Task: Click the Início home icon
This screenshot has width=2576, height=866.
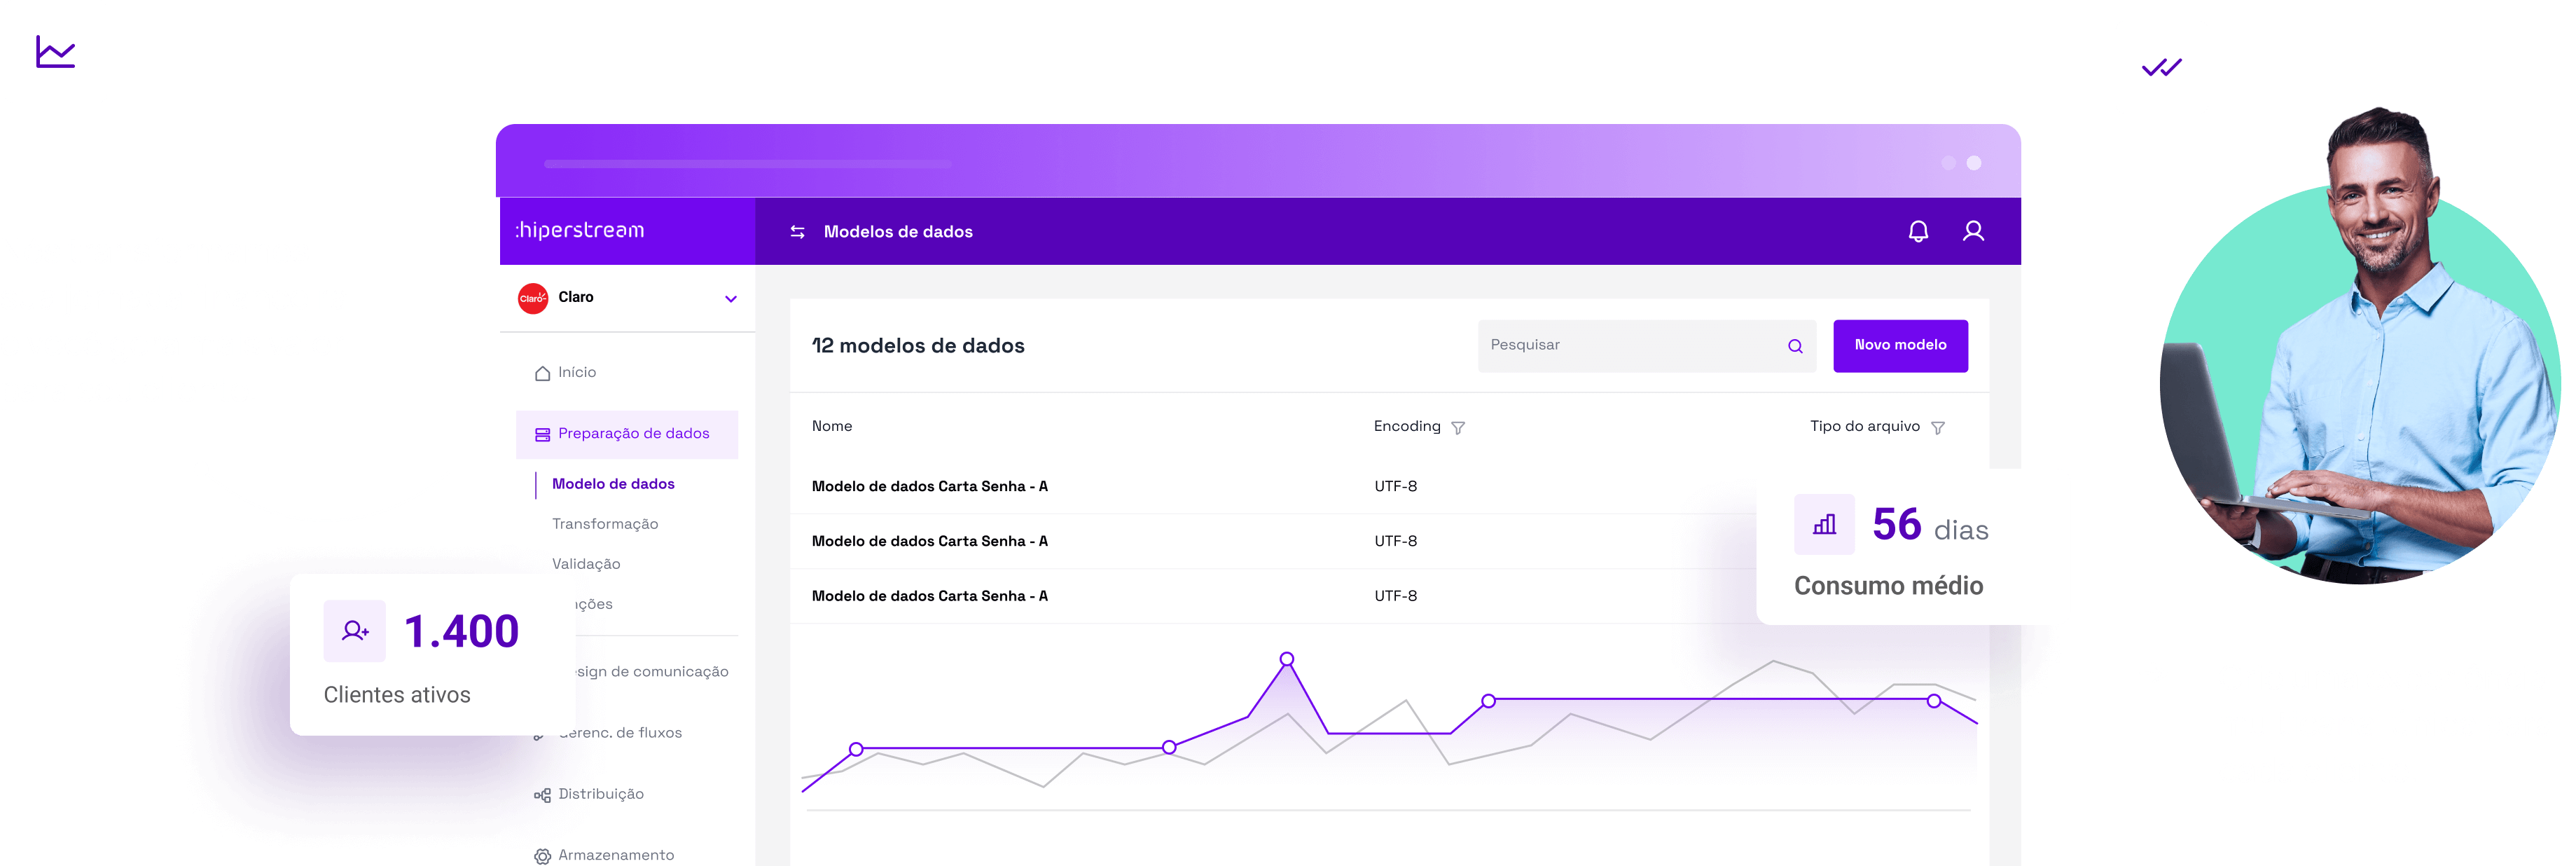Action: point(542,373)
